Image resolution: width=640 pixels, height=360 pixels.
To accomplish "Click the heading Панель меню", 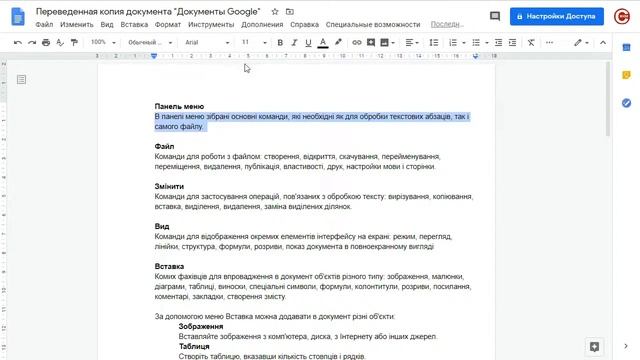I will coord(179,107).
